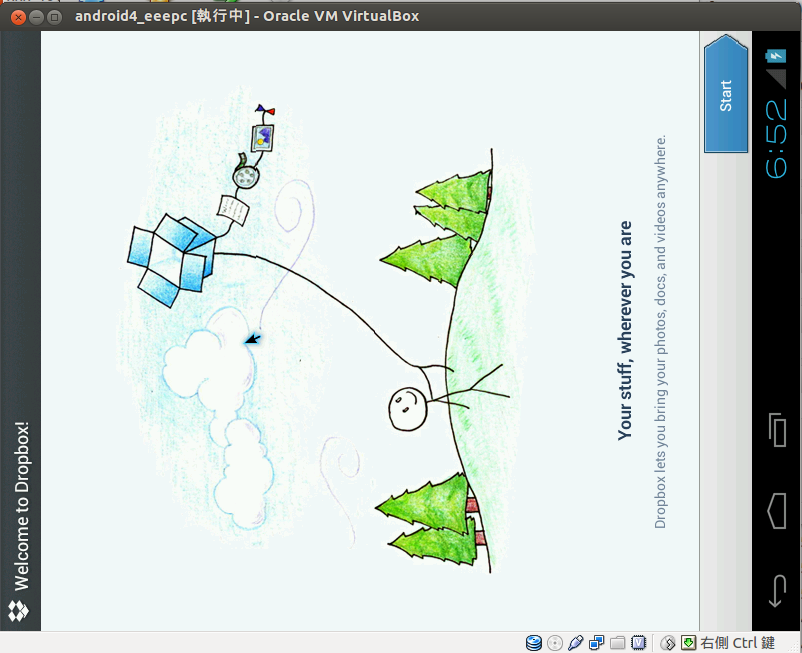802x653 pixels.
Task: Click VirtualBox hard disk activity icon
Action: [533, 643]
